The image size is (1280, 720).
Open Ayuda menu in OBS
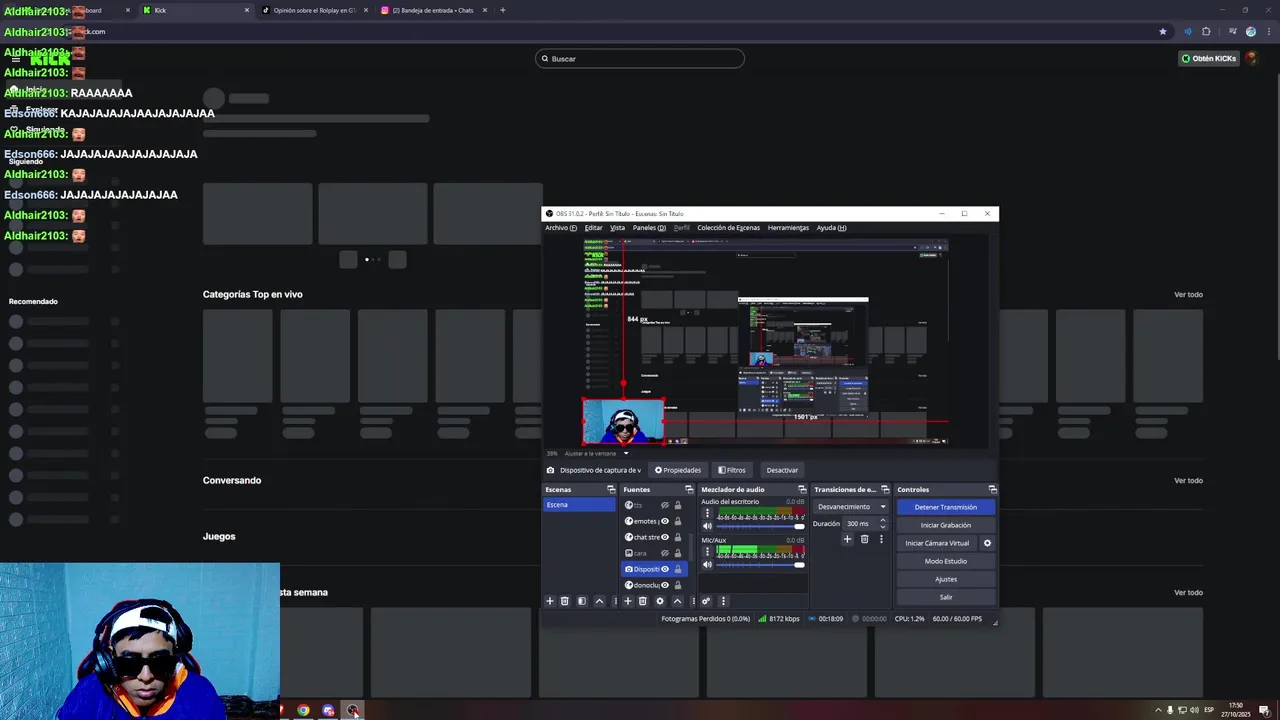(831, 228)
